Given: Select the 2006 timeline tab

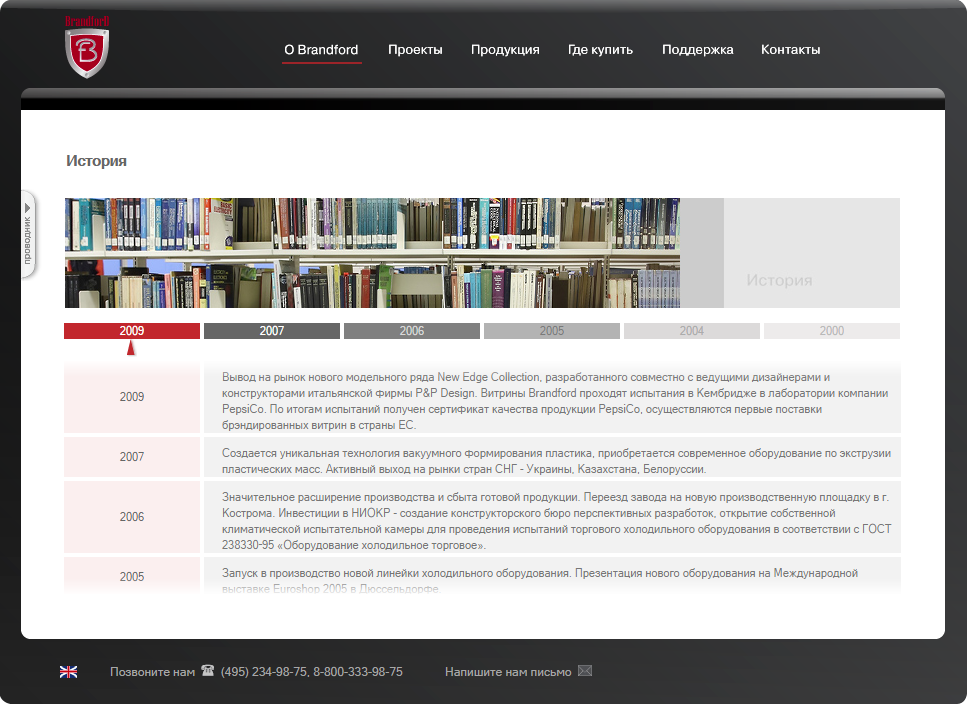Looking at the screenshot, I should (412, 331).
